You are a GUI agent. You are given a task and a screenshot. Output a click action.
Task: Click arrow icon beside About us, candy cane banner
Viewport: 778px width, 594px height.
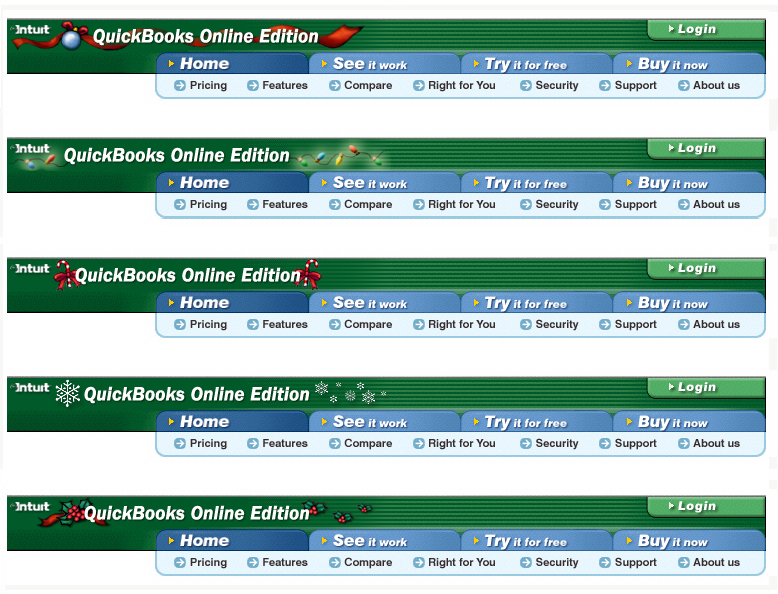point(683,325)
